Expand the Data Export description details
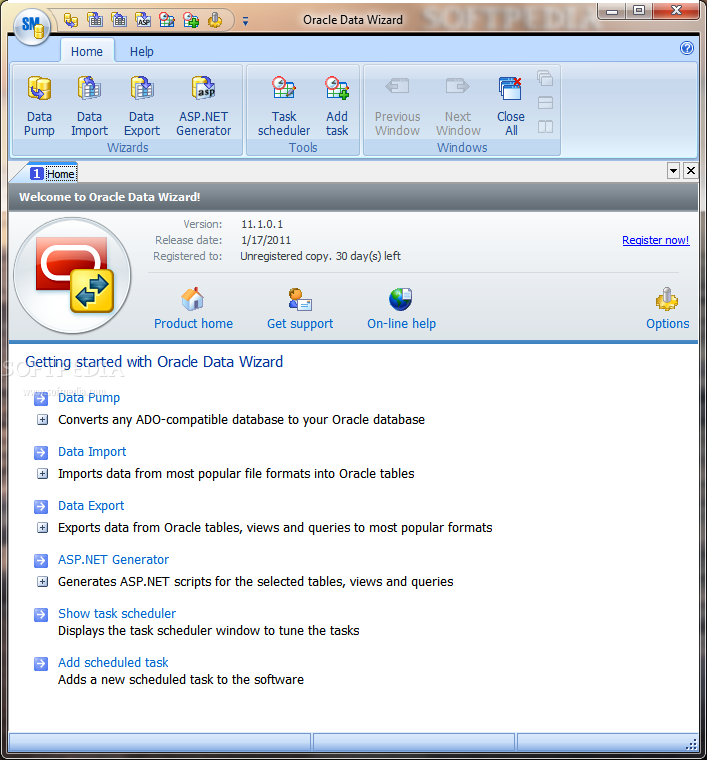This screenshot has width=707, height=760. pyautogui.click(x=43, y=527)
